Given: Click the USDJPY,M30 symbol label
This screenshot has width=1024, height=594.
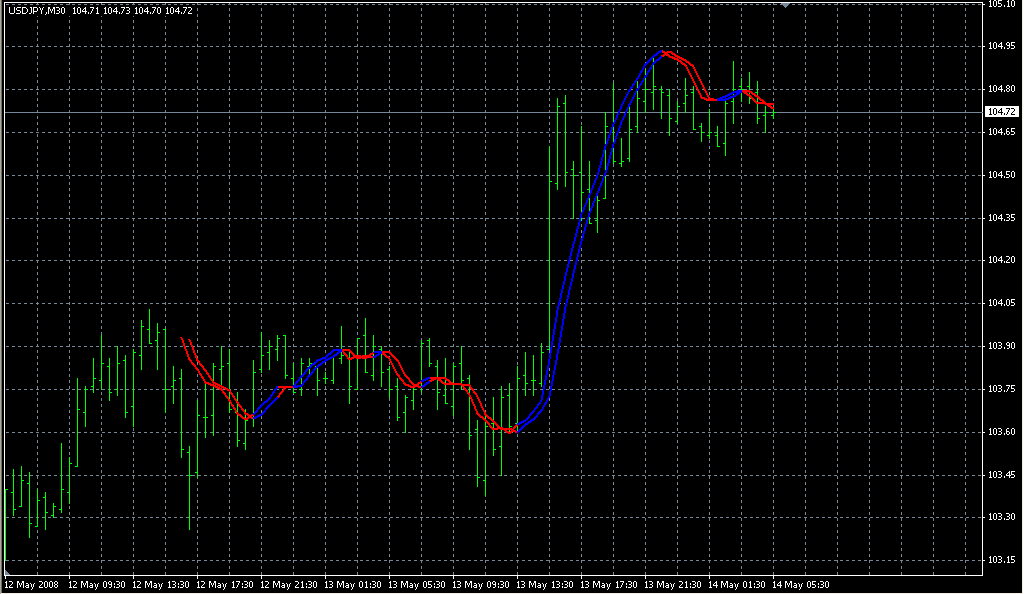Looking at the screenshot, I should click(36, 10).
